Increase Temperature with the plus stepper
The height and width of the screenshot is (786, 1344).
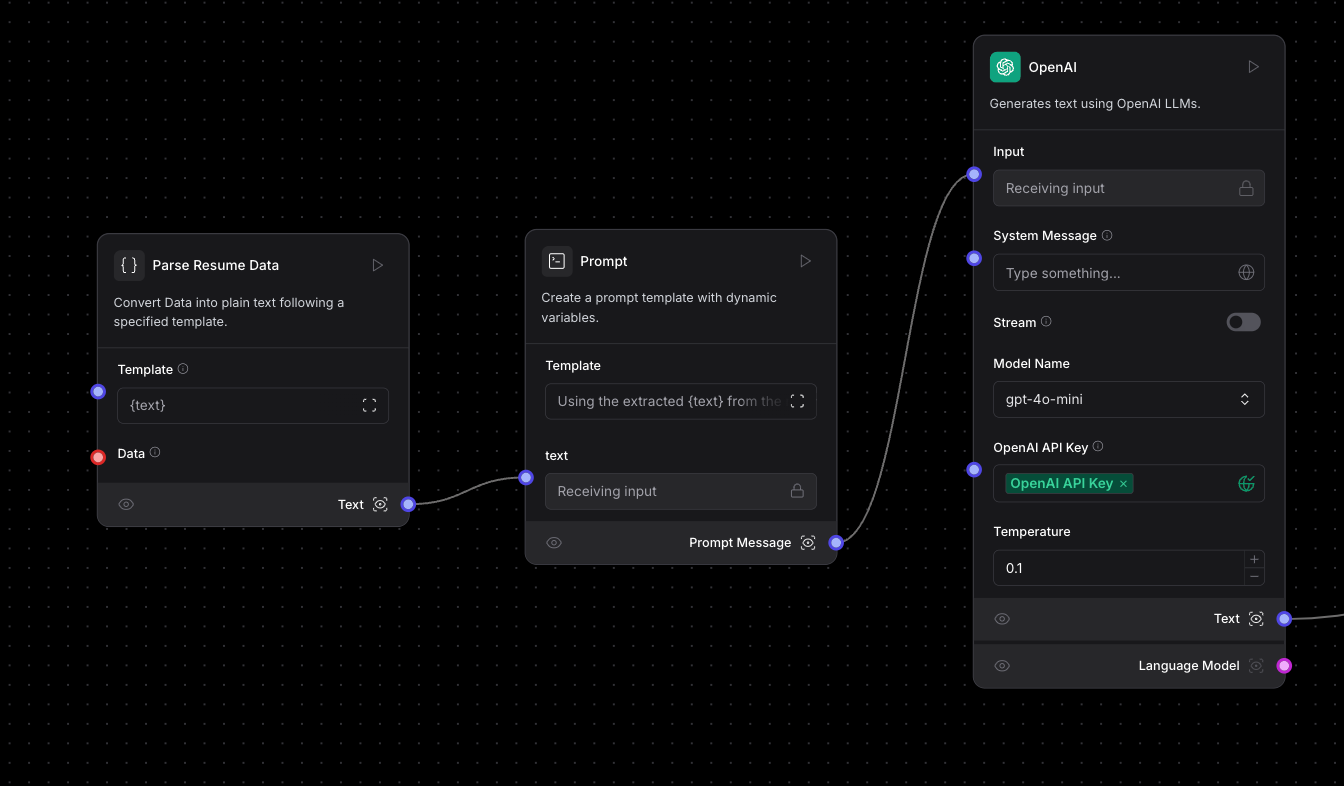1254,559
